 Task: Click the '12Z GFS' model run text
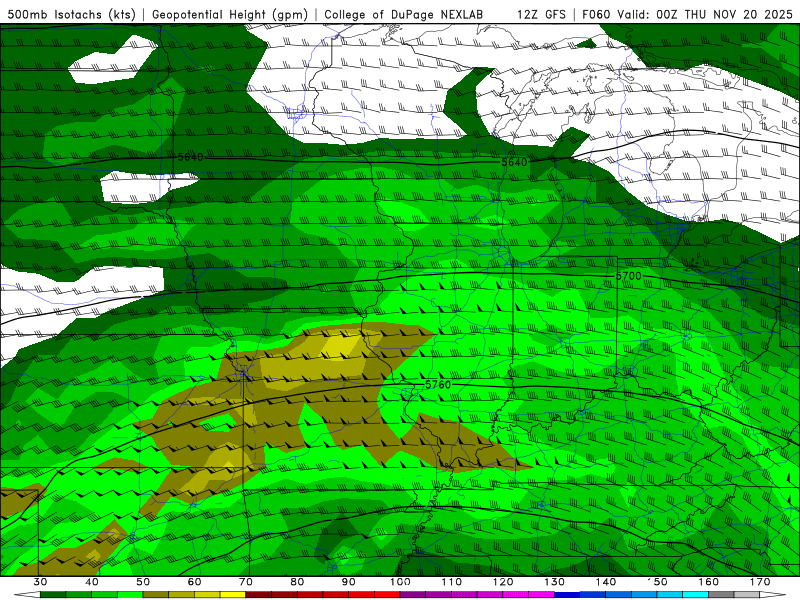[x=541, y=14]
